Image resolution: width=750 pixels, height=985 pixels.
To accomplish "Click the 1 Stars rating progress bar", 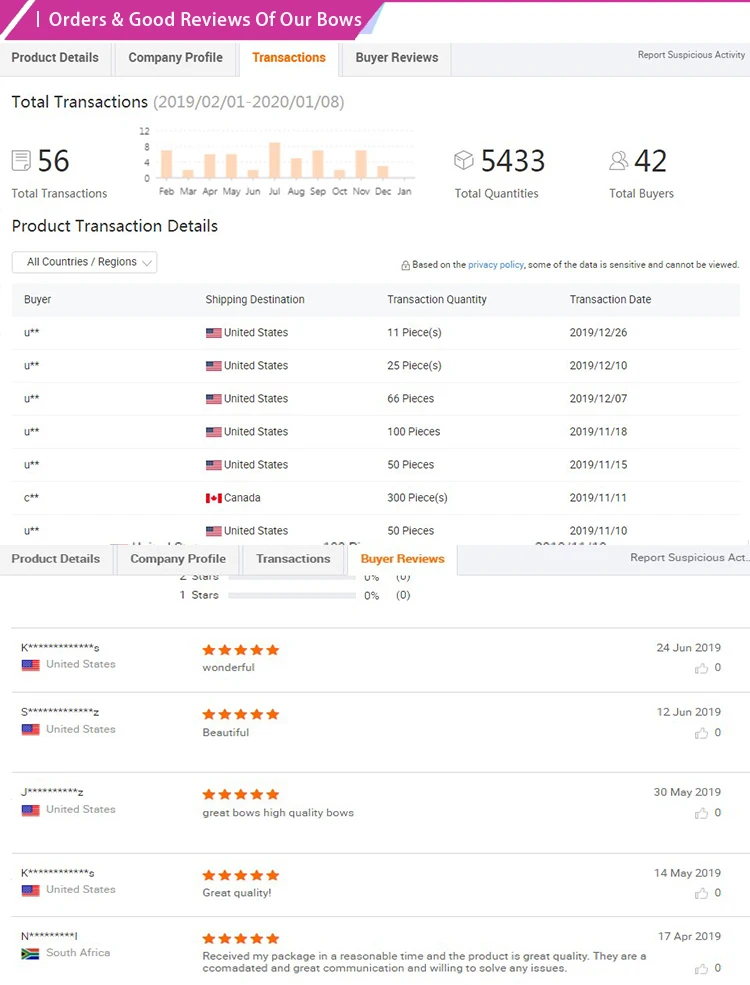I will (x=291, y=595).
